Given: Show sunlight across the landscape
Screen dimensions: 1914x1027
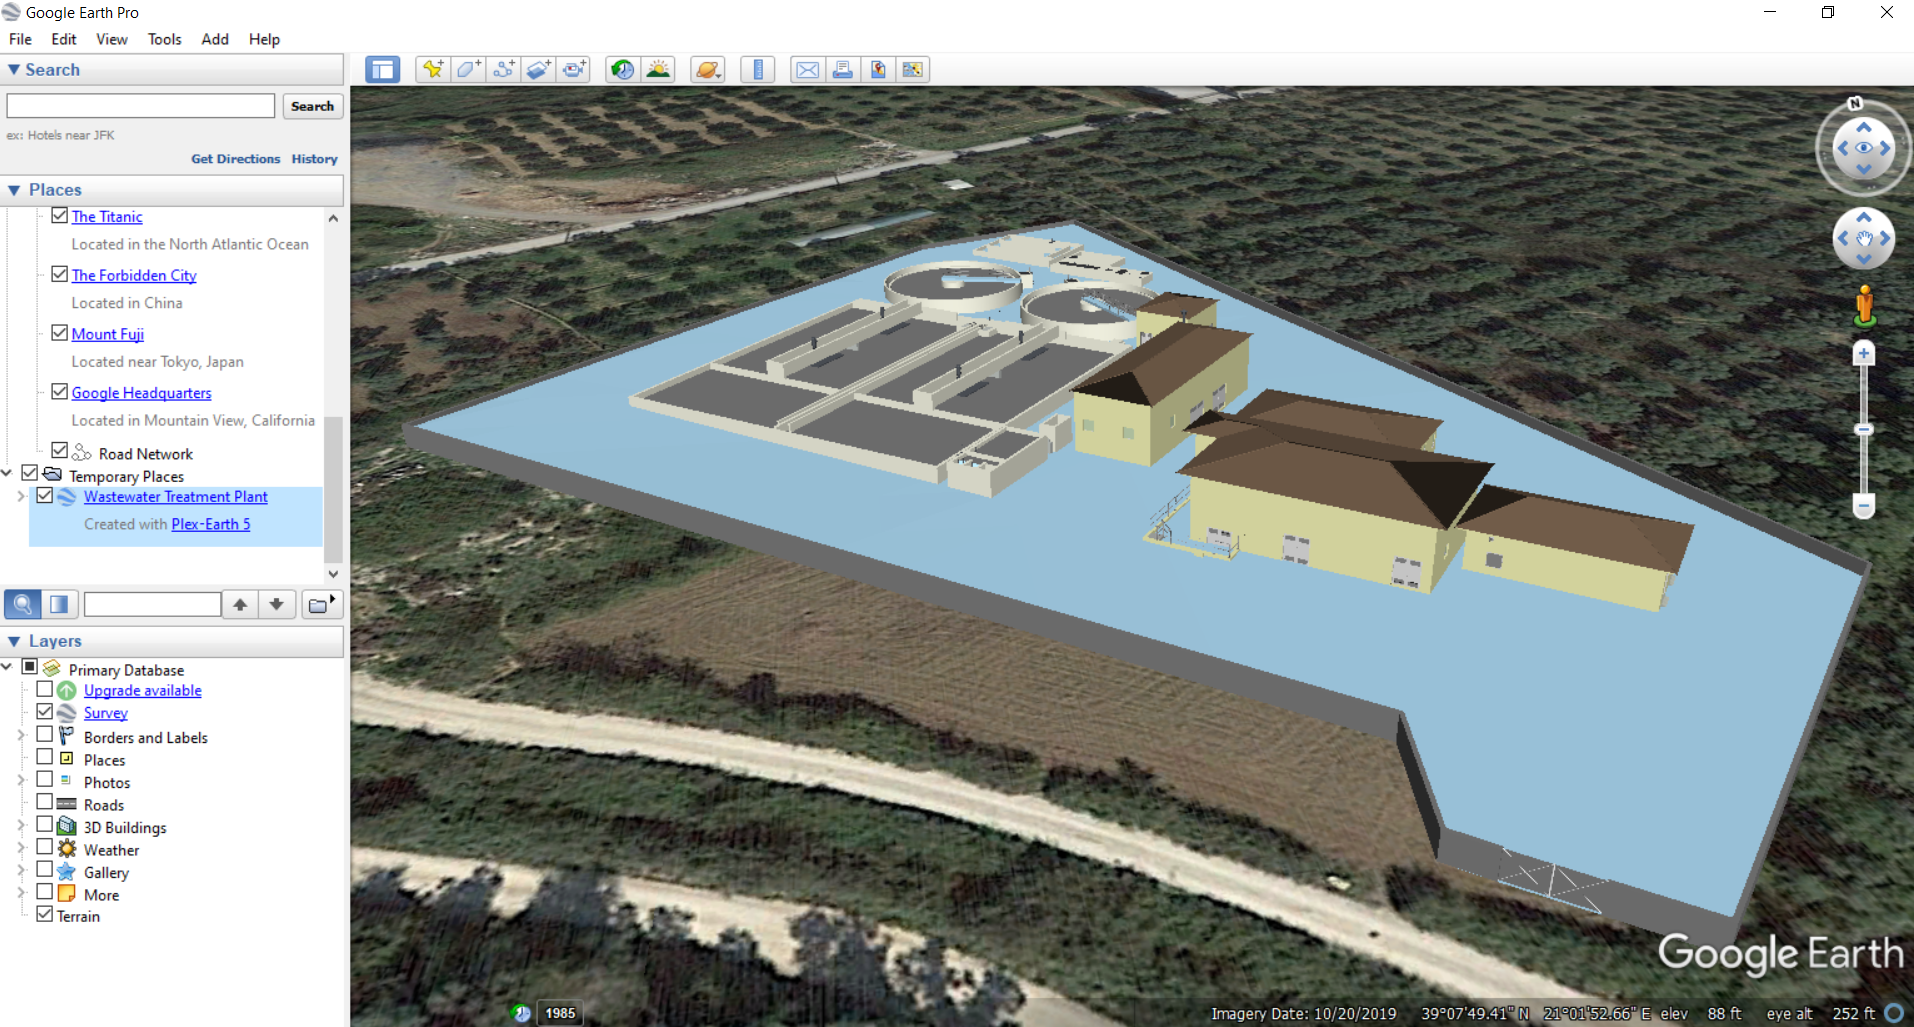Looking at the screenshot, I should coord(658,69).
